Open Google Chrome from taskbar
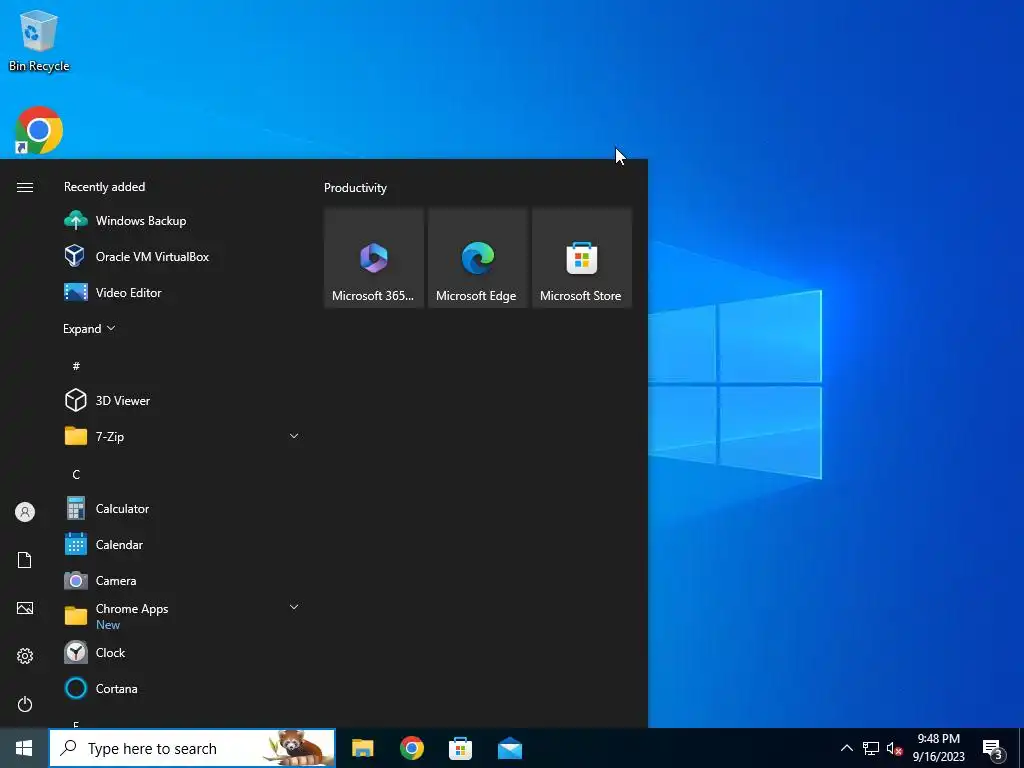1024x768 pixels. pos(411,748)
